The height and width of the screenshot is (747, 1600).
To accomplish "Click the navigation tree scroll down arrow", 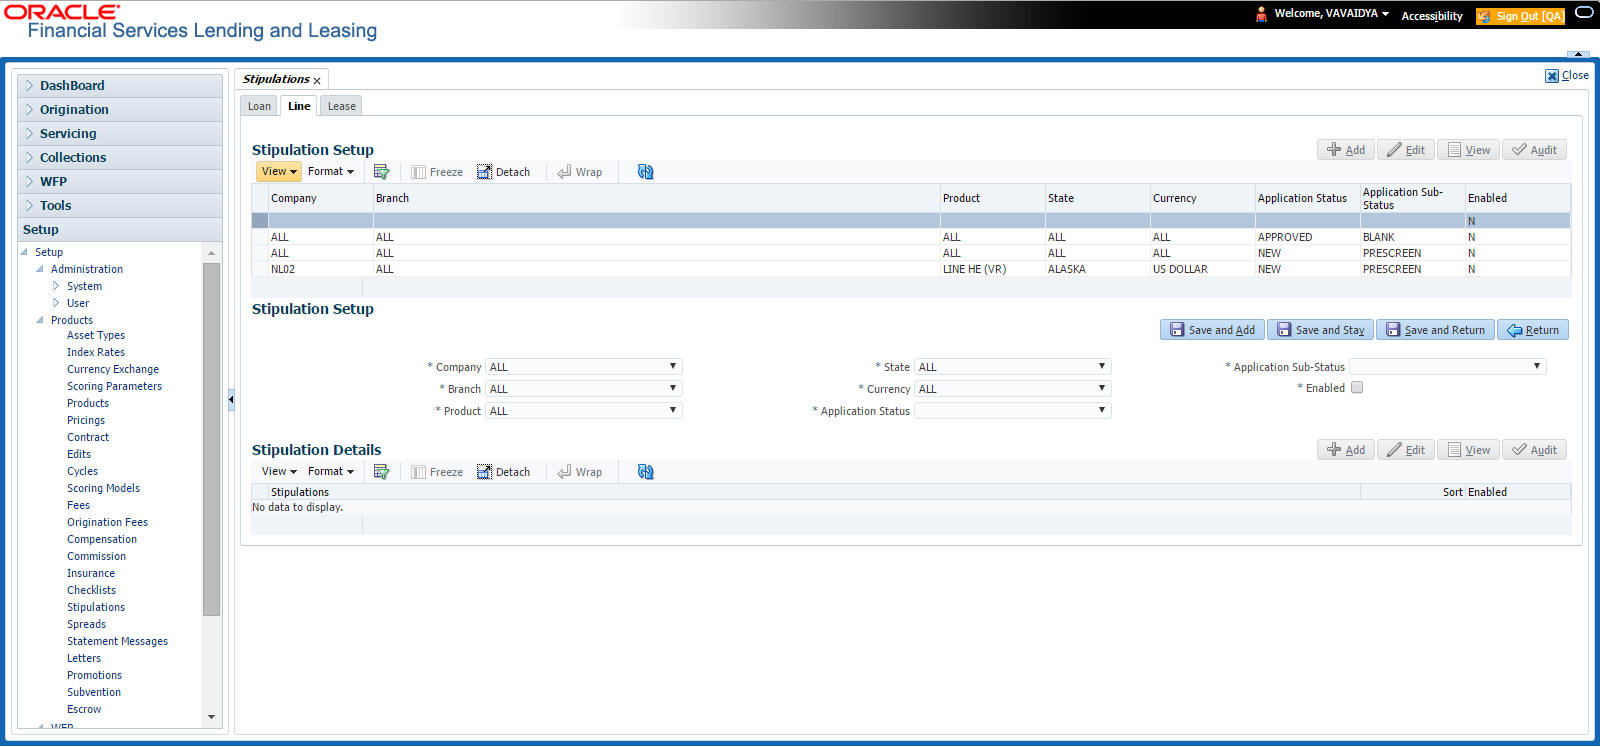I will point(211,717).
